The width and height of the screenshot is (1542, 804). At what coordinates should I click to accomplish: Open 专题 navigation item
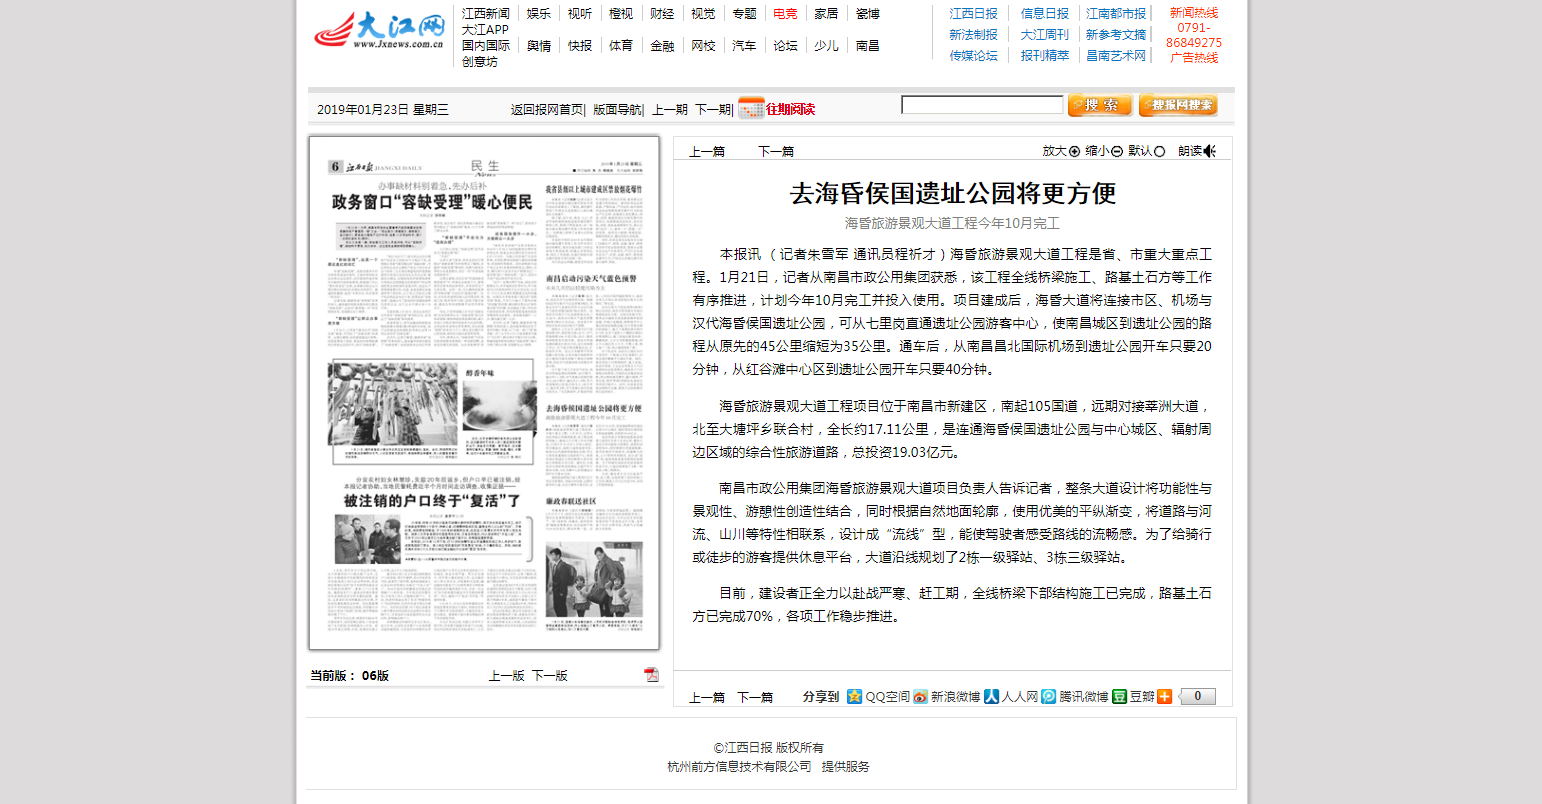(x=744, y=14)
